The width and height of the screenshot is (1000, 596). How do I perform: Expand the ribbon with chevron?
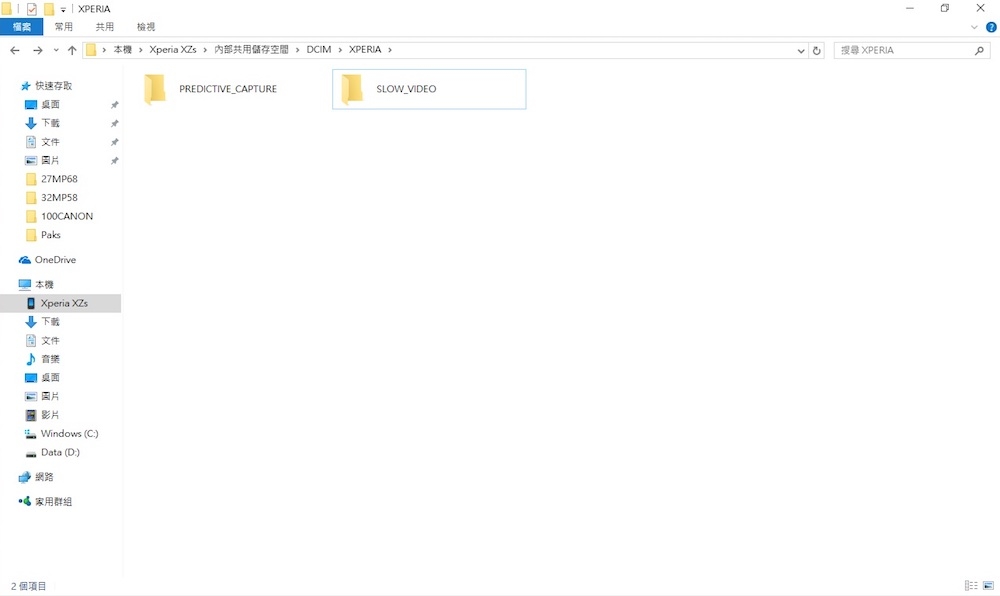pos(974,27)
